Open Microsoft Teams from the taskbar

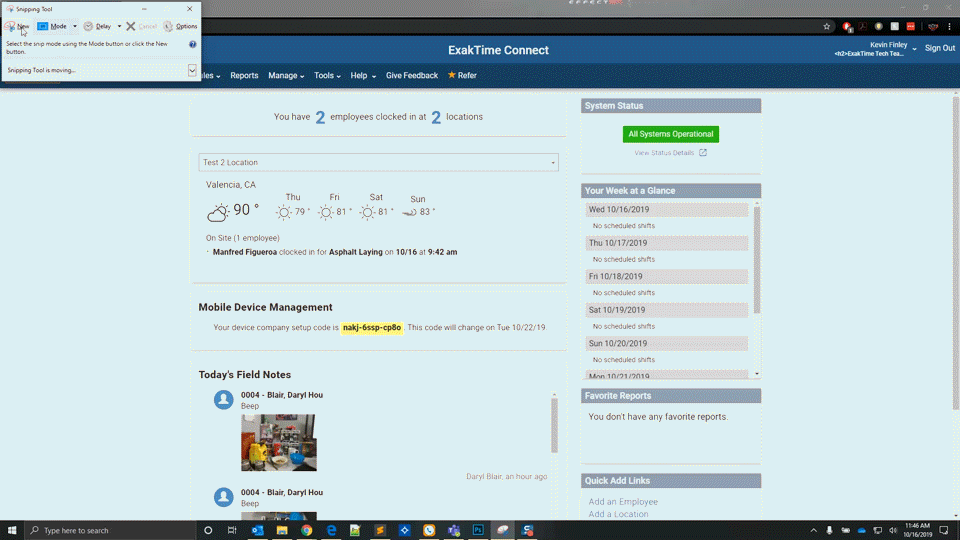tap(454, 530)
